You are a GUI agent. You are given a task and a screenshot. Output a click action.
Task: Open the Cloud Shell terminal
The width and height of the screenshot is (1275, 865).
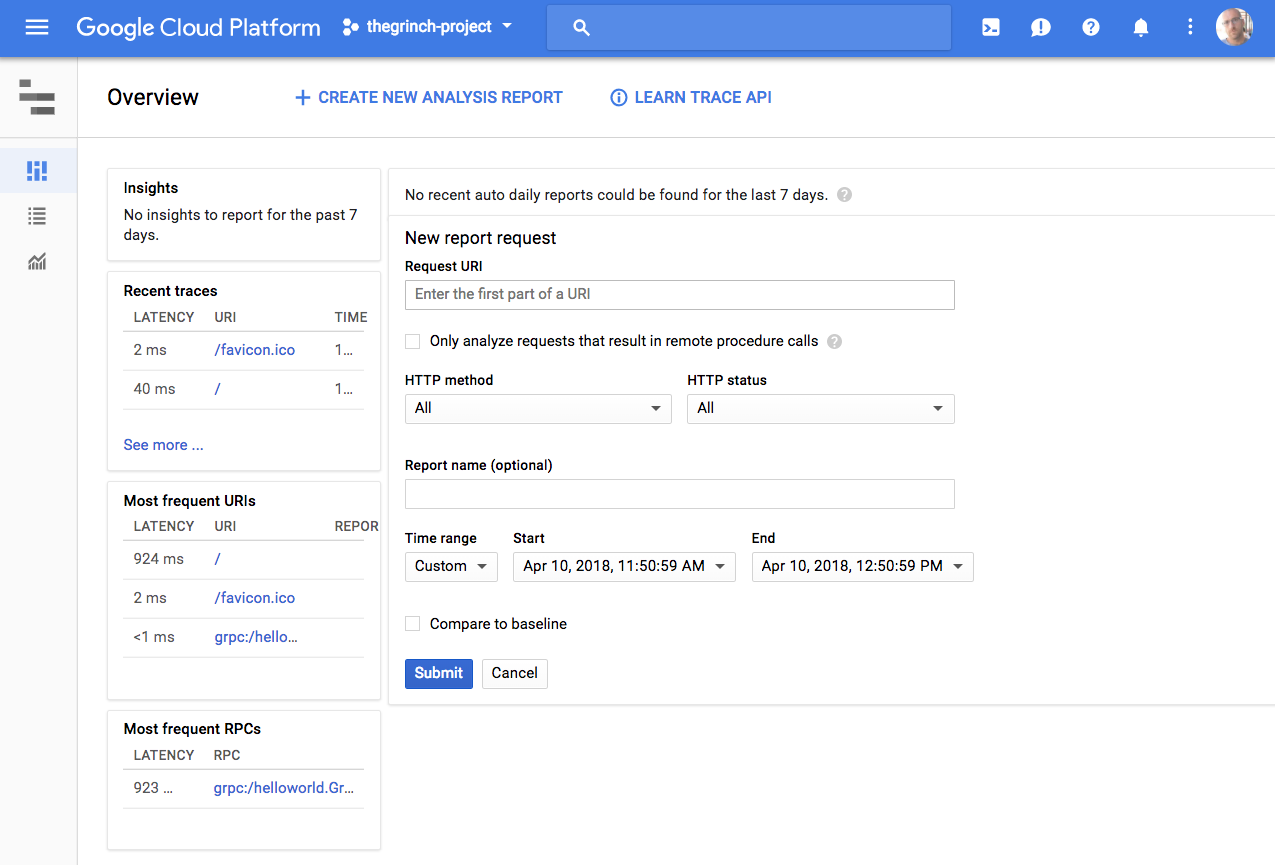(990, 27)
